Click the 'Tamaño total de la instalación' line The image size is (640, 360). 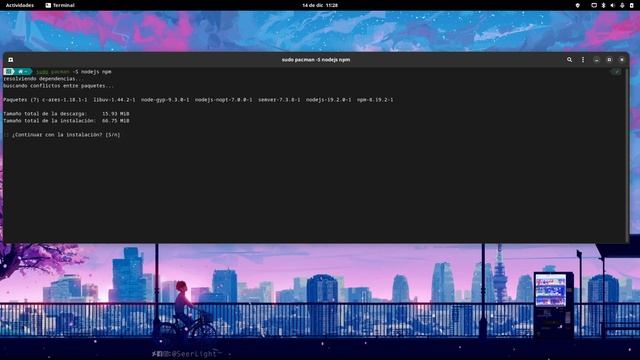[x=66, y=121]
